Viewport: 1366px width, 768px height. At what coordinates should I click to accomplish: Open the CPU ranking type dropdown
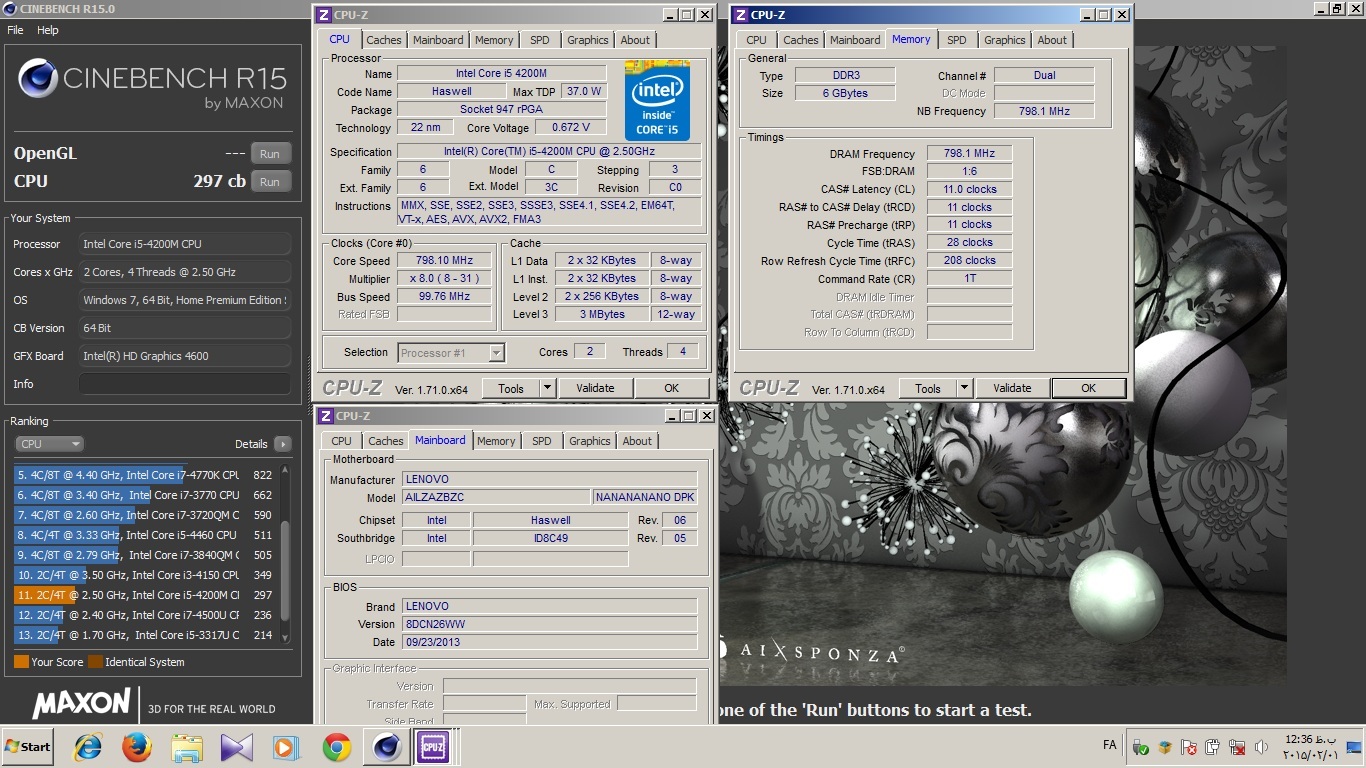pos(49,444)
